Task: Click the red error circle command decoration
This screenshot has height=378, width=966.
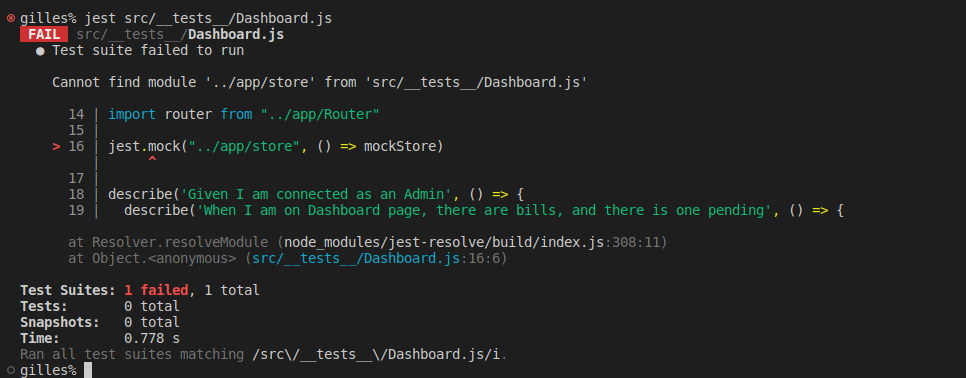Action: coord(10,18)
